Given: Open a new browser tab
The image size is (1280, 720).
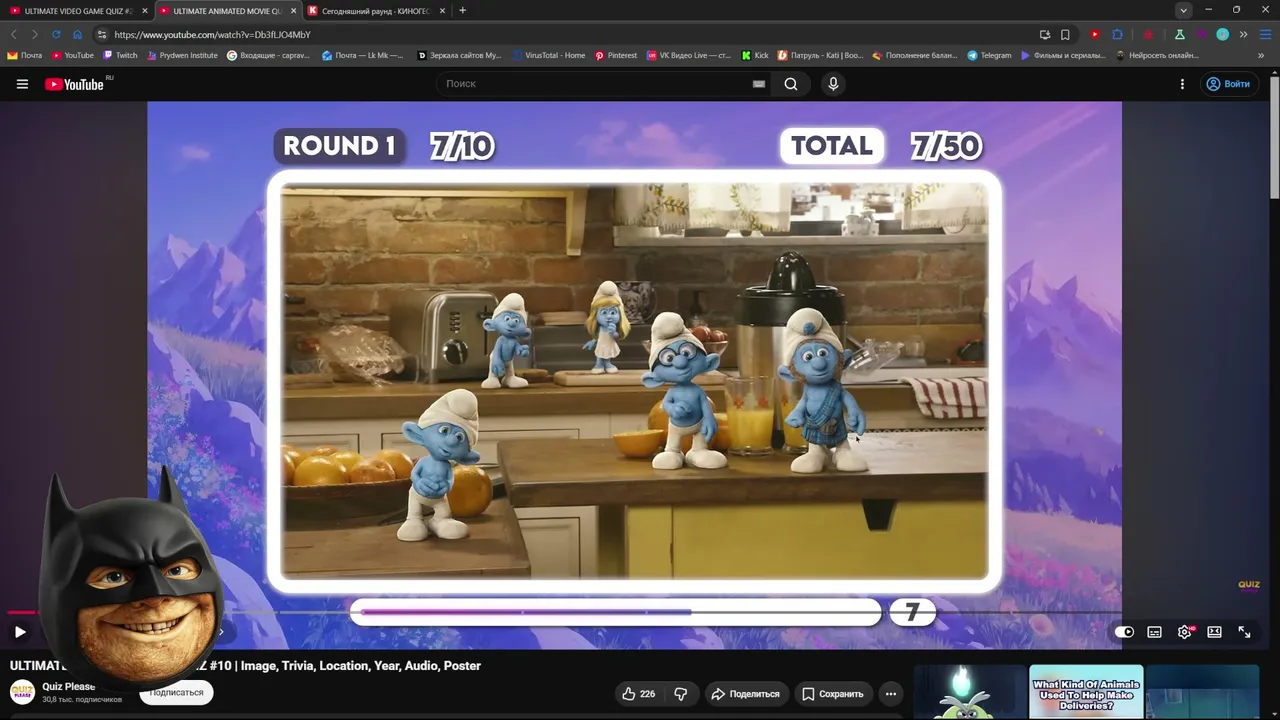Looking at the screenshot, I should pos(462,11).
